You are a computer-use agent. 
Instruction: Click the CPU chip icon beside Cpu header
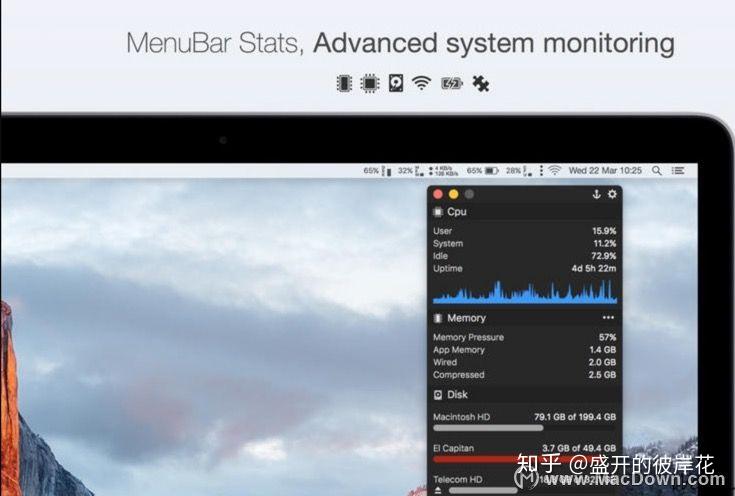click(x=438, y=212)
